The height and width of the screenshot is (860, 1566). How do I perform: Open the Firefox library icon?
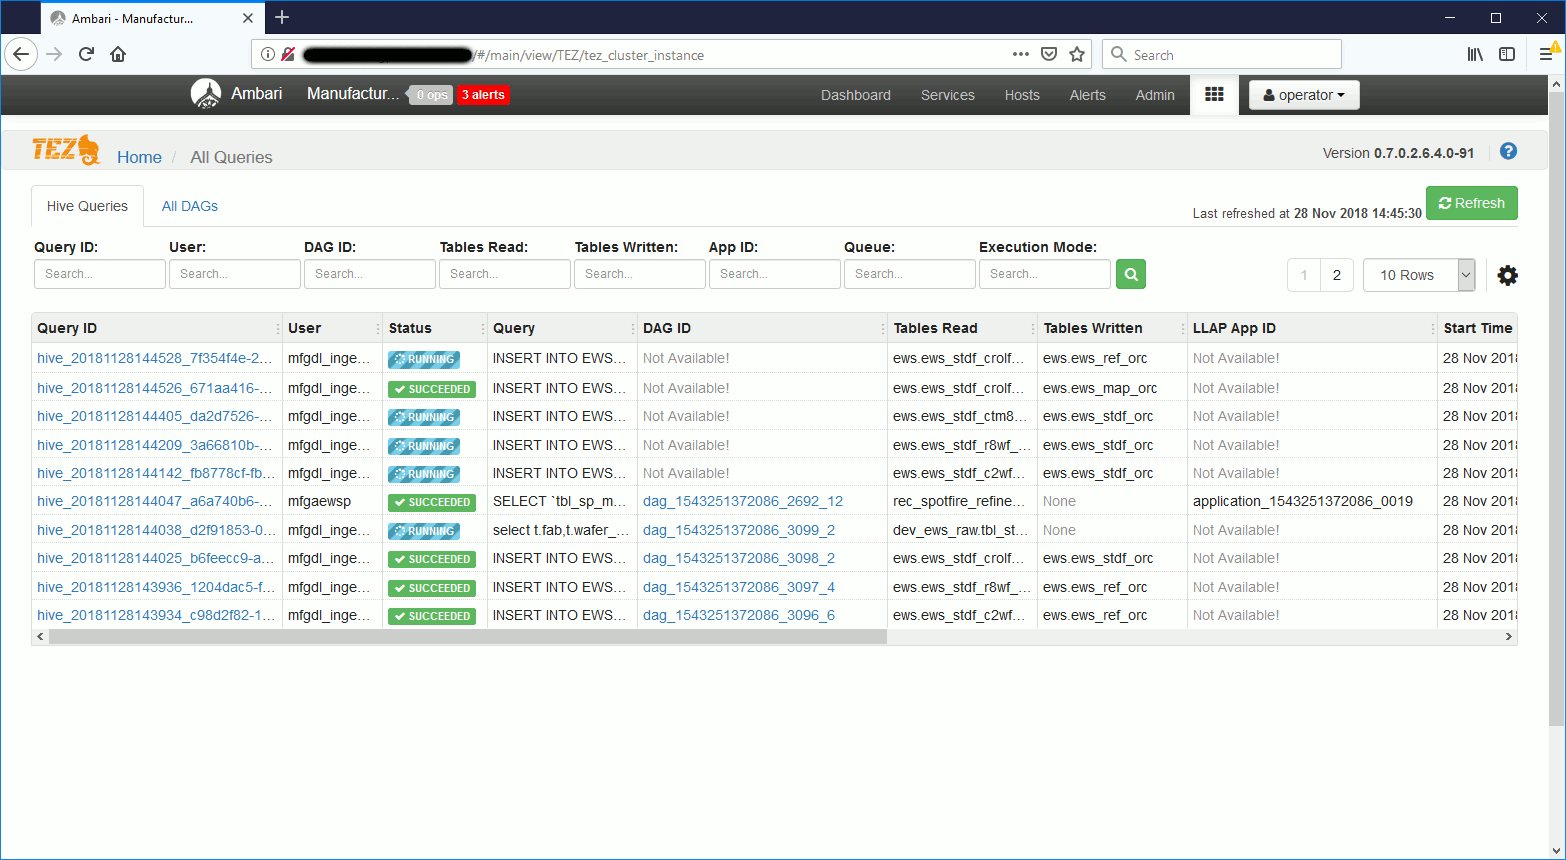1475,54
